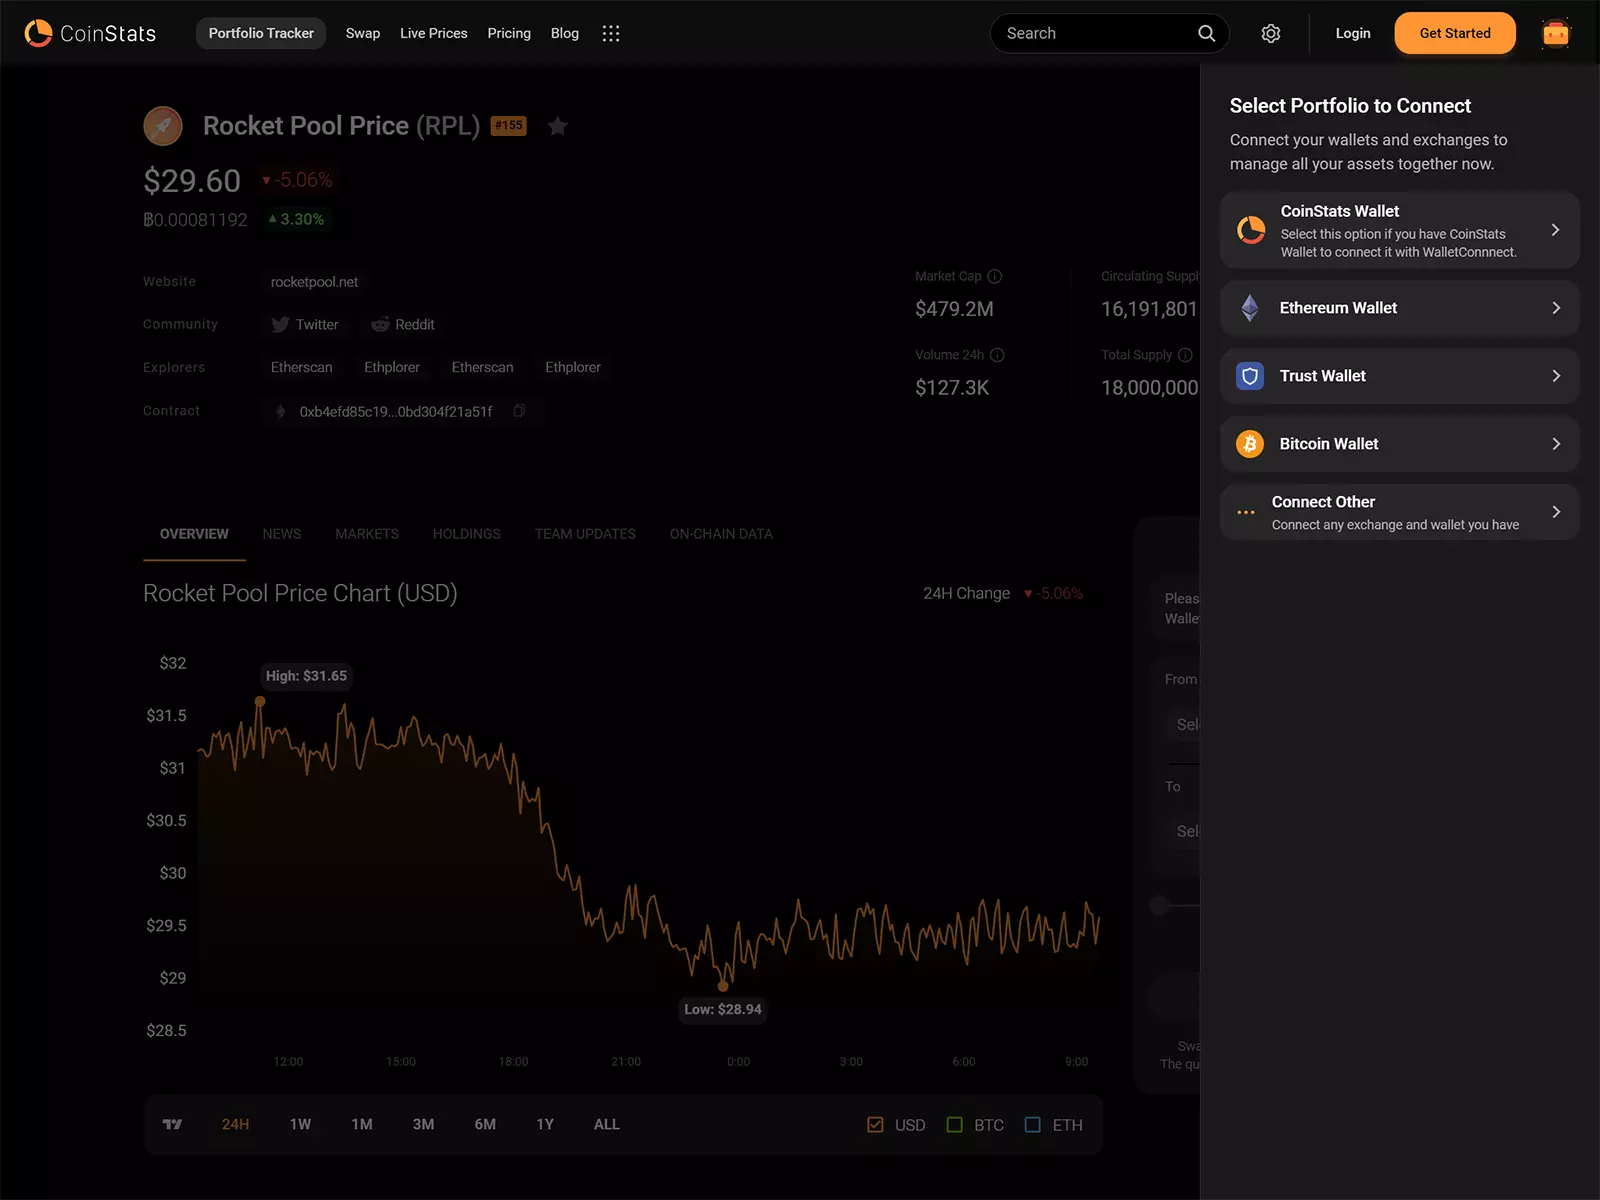This screenshot has width=1600, height=1200.
Task: Click the CoinStats Wallet logo icon
Action: click(1251, 230)
